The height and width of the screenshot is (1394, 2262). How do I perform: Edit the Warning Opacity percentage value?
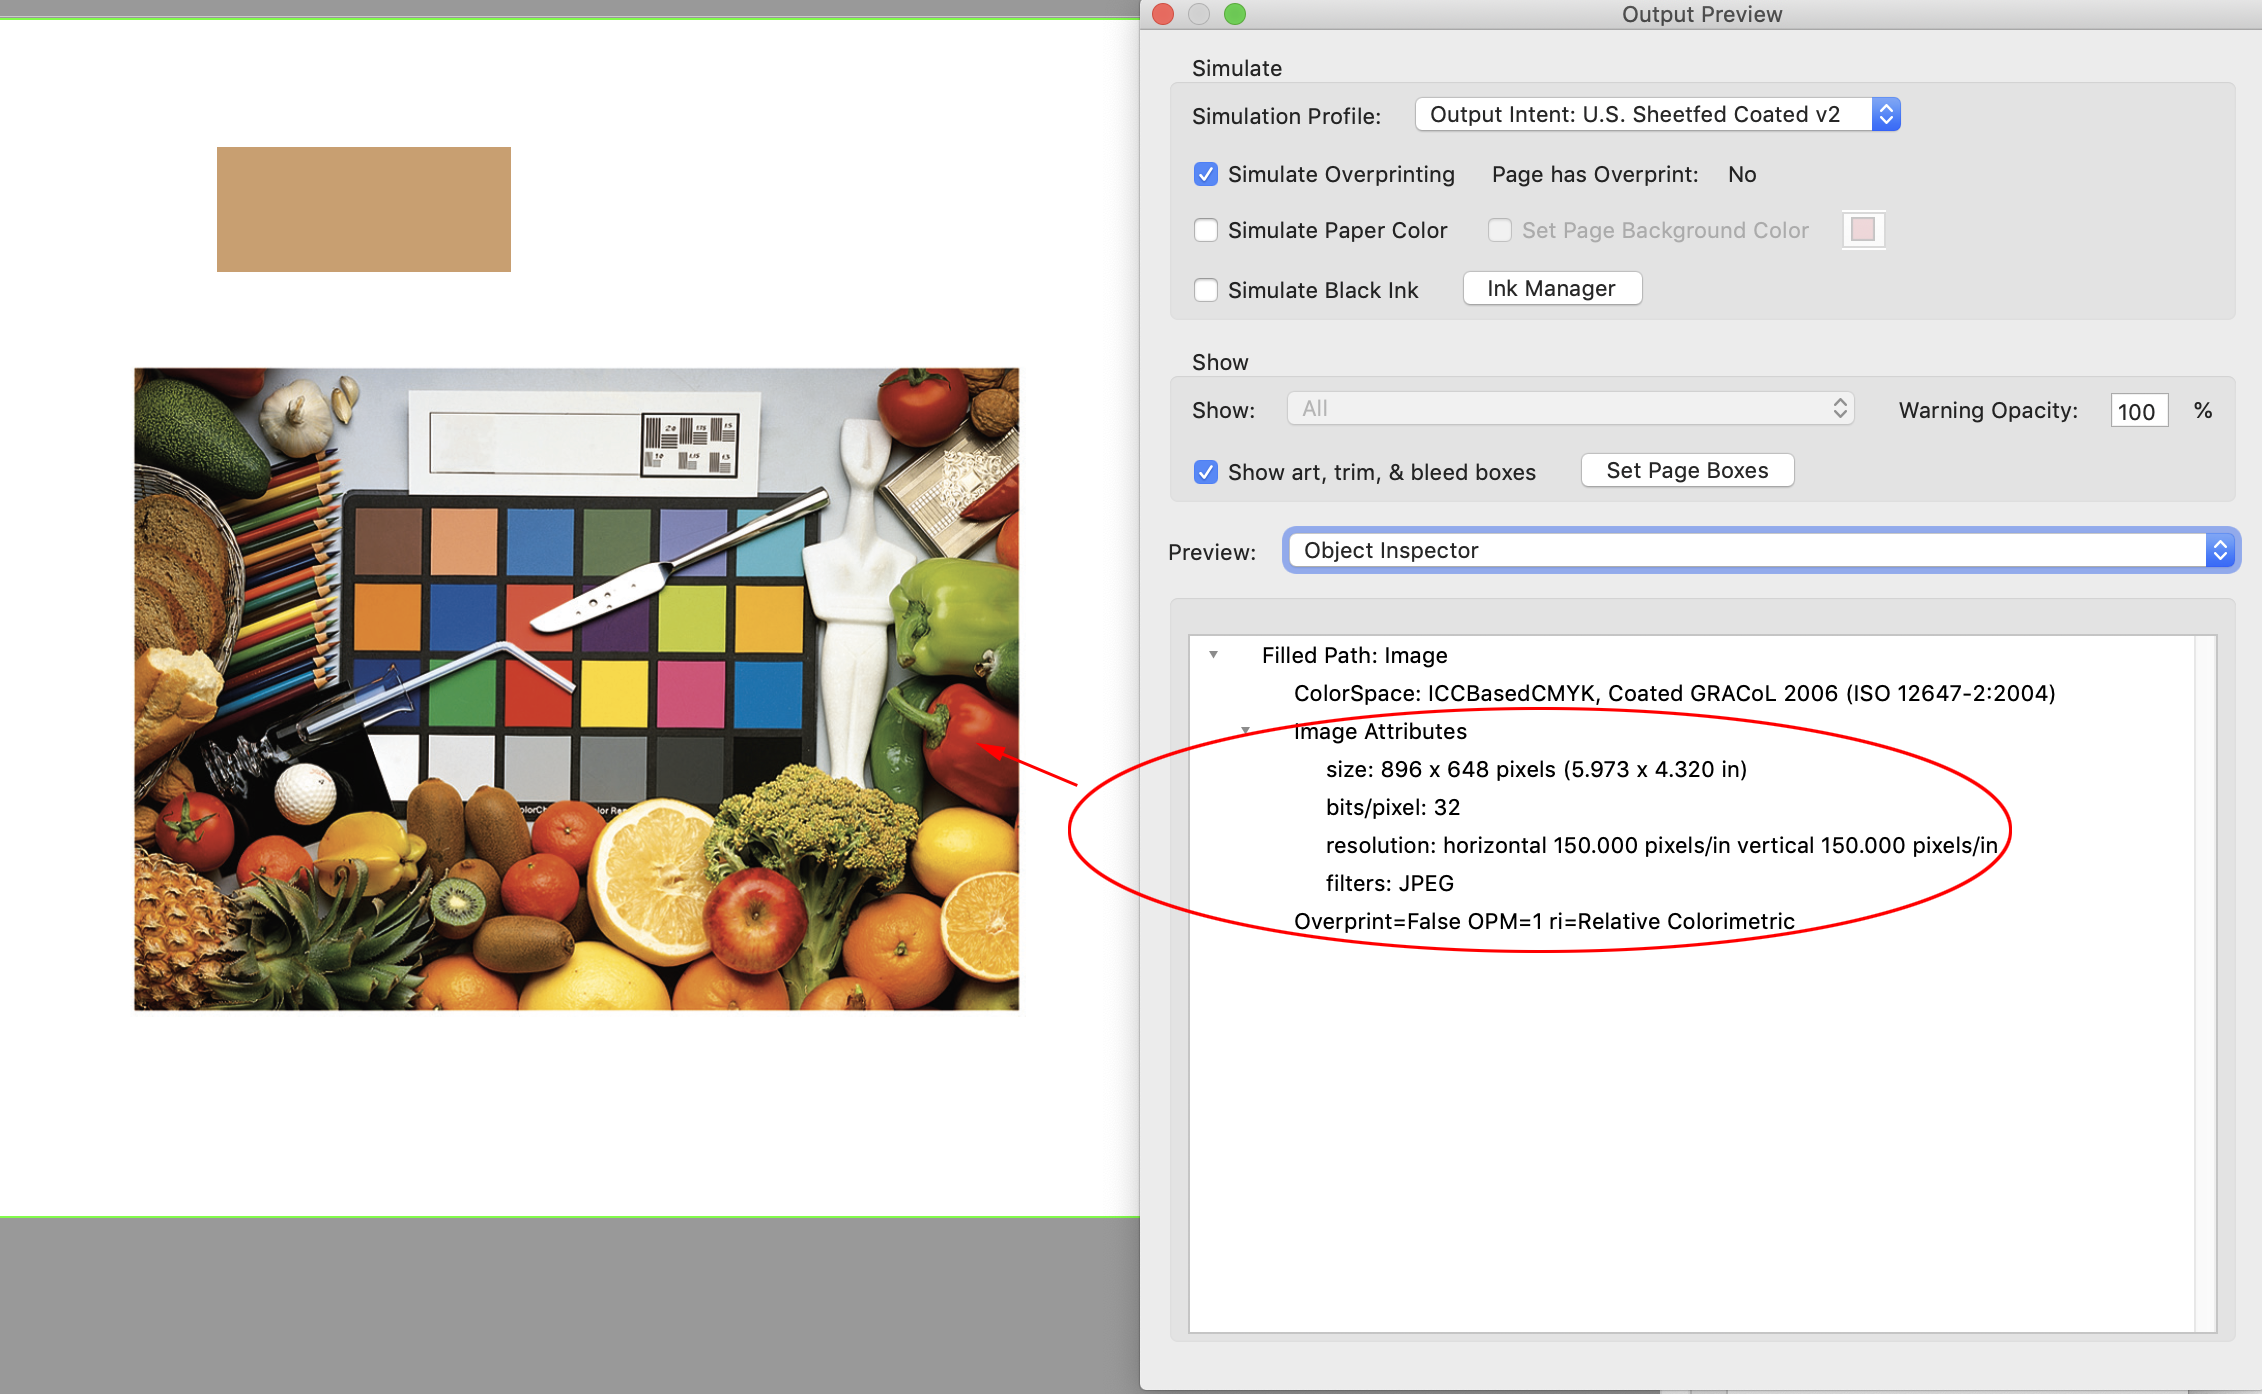(x=2138, y=410)
